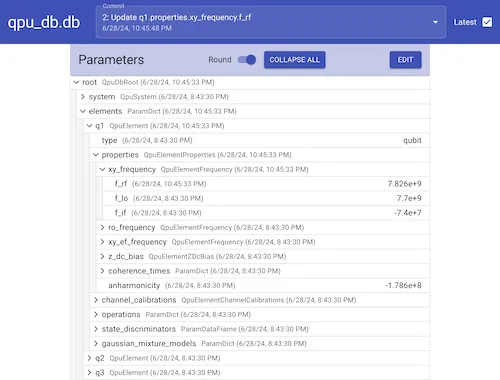
Task: Click the ParamDataFrame type label
Action: tap(209, 329)
